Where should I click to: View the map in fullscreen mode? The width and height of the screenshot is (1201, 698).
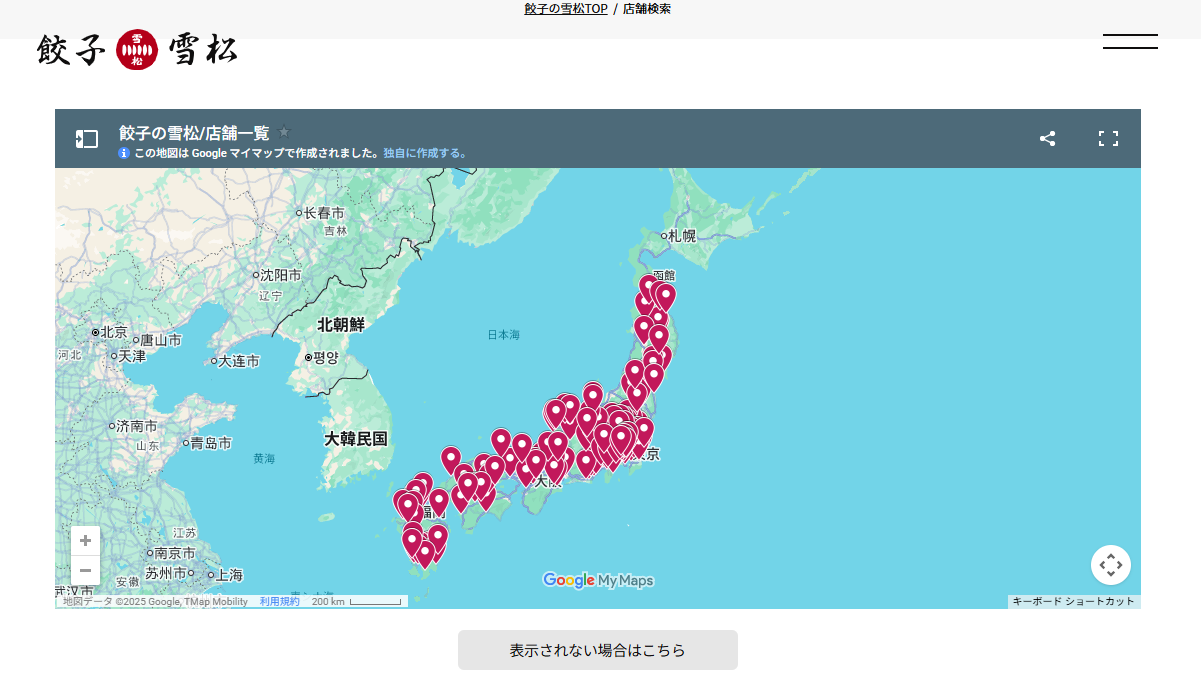[x=1108, y=139]
